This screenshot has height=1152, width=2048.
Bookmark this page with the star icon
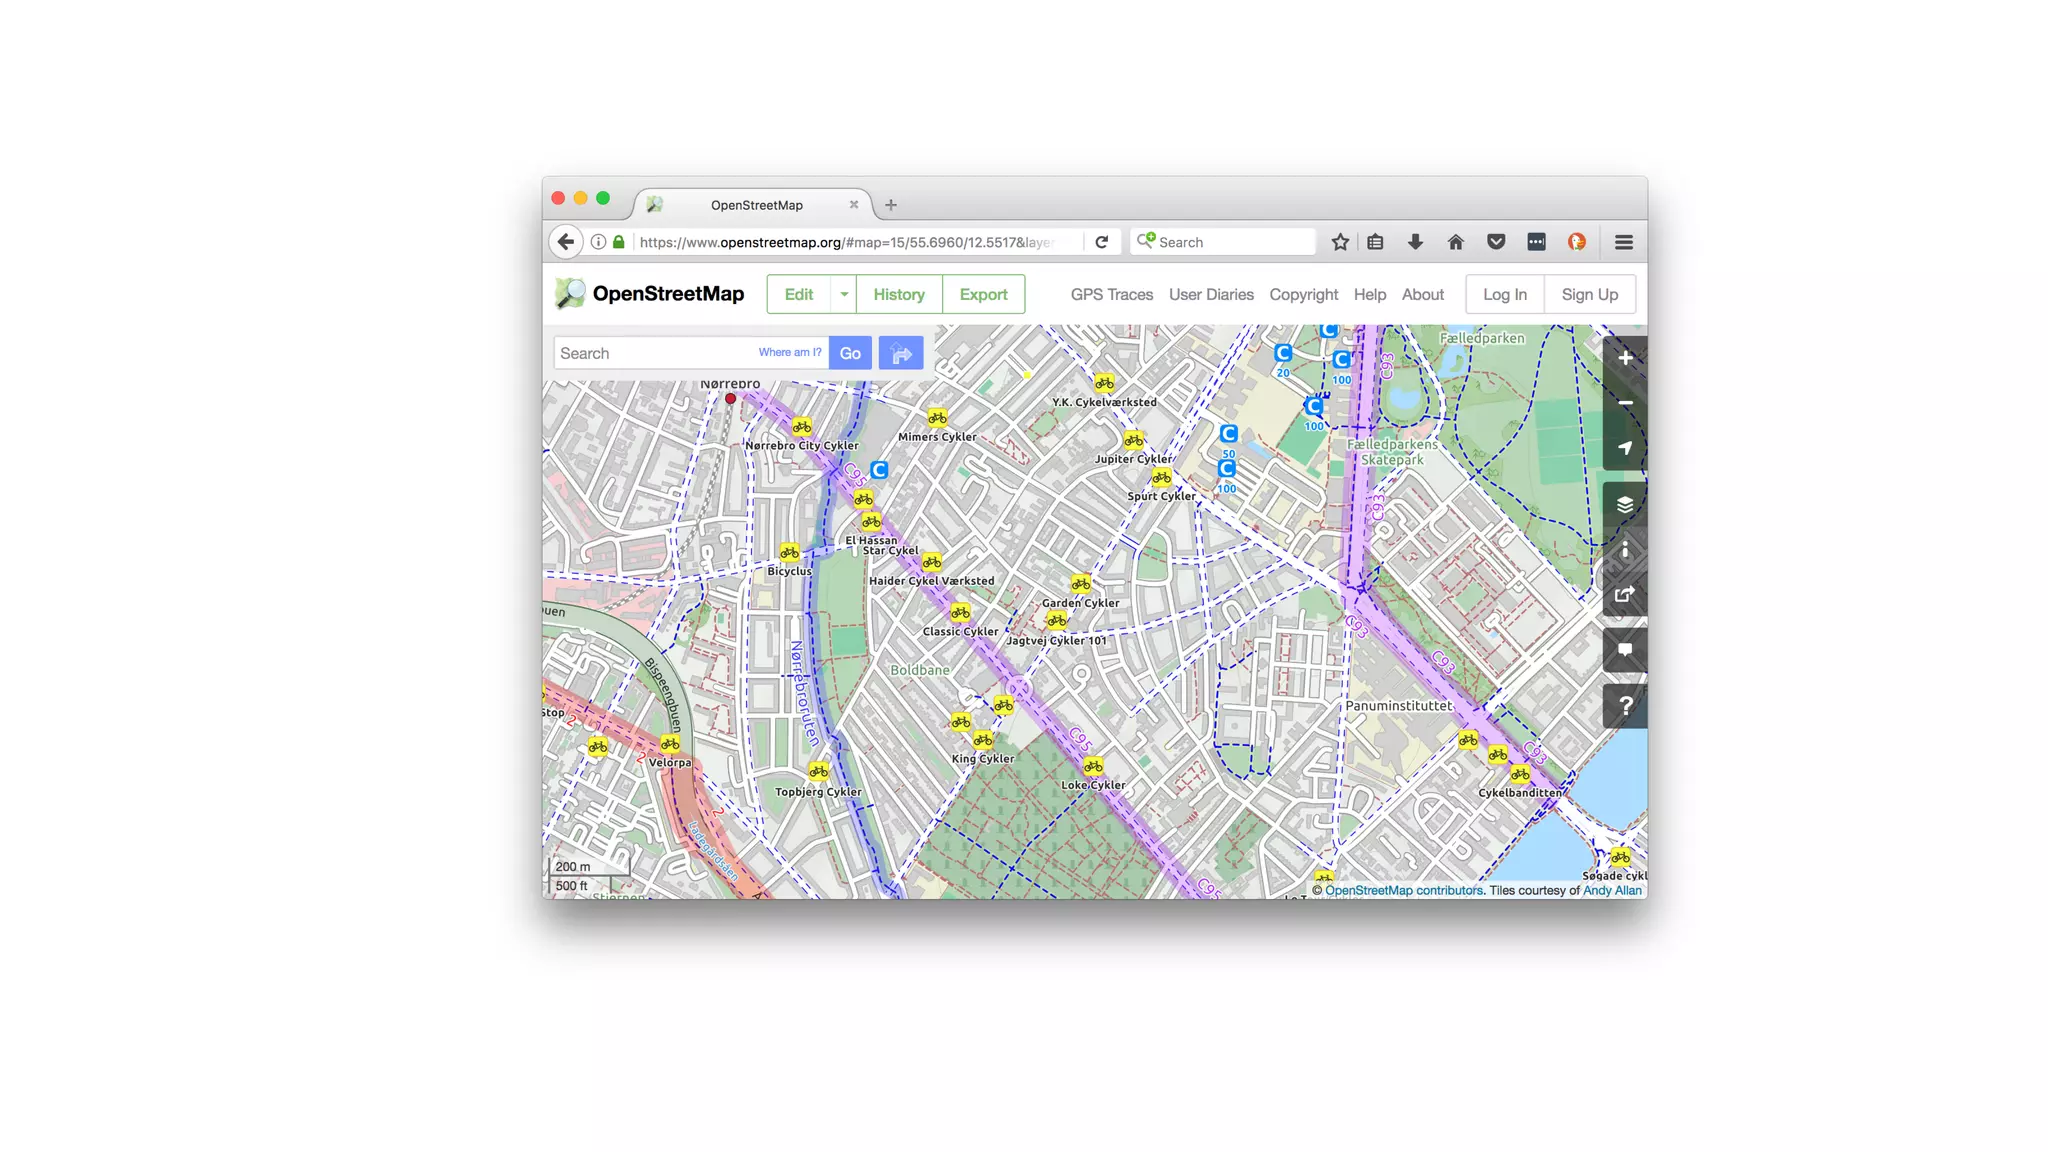point(1340,242)
